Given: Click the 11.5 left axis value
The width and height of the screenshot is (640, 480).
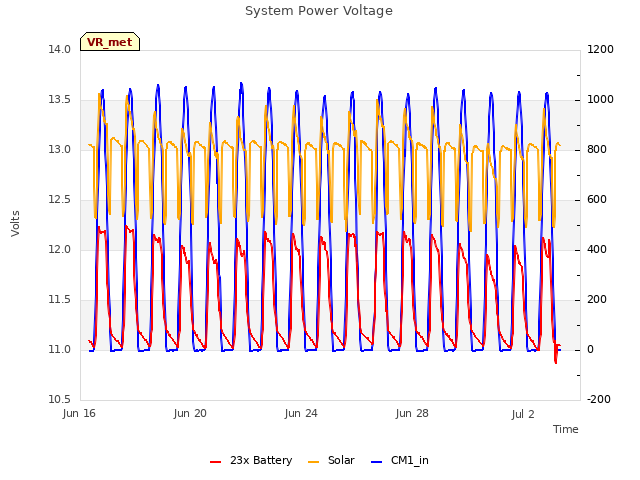Looking at the screenshot, I should (x=59, y=300).
